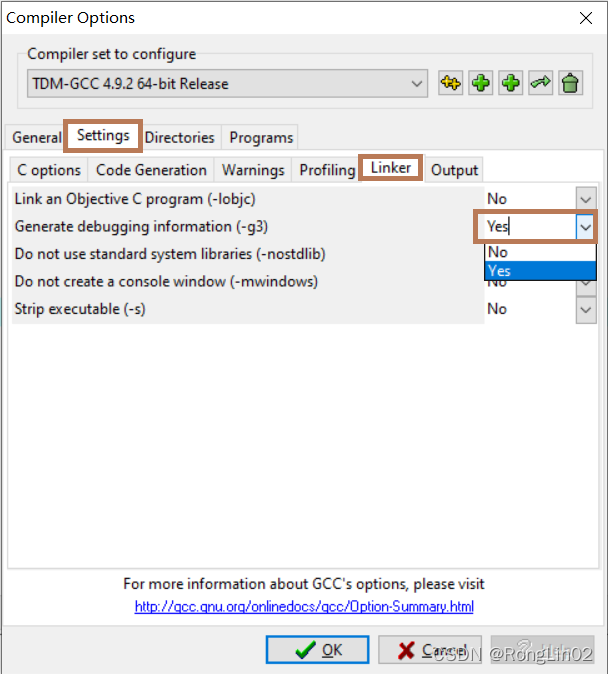Select the Linker sub-tab
The height and width of the screenshot is (674, 608).
coord(391,168)
